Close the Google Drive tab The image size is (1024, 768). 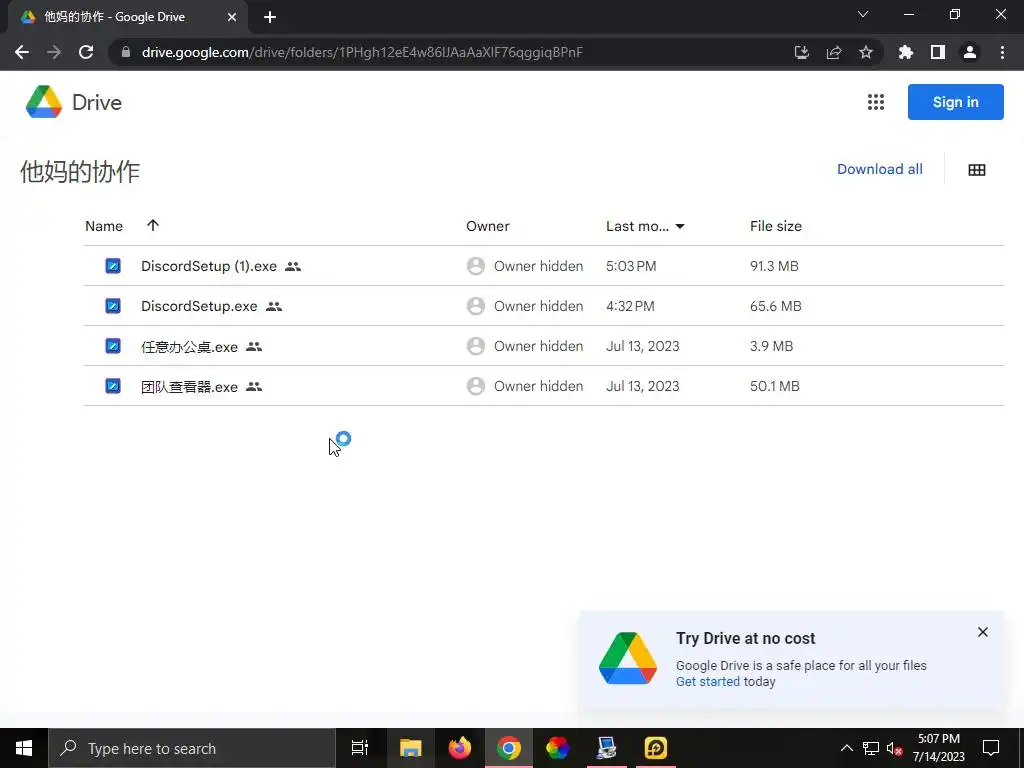pyautogui.click(x=232, y=18)
